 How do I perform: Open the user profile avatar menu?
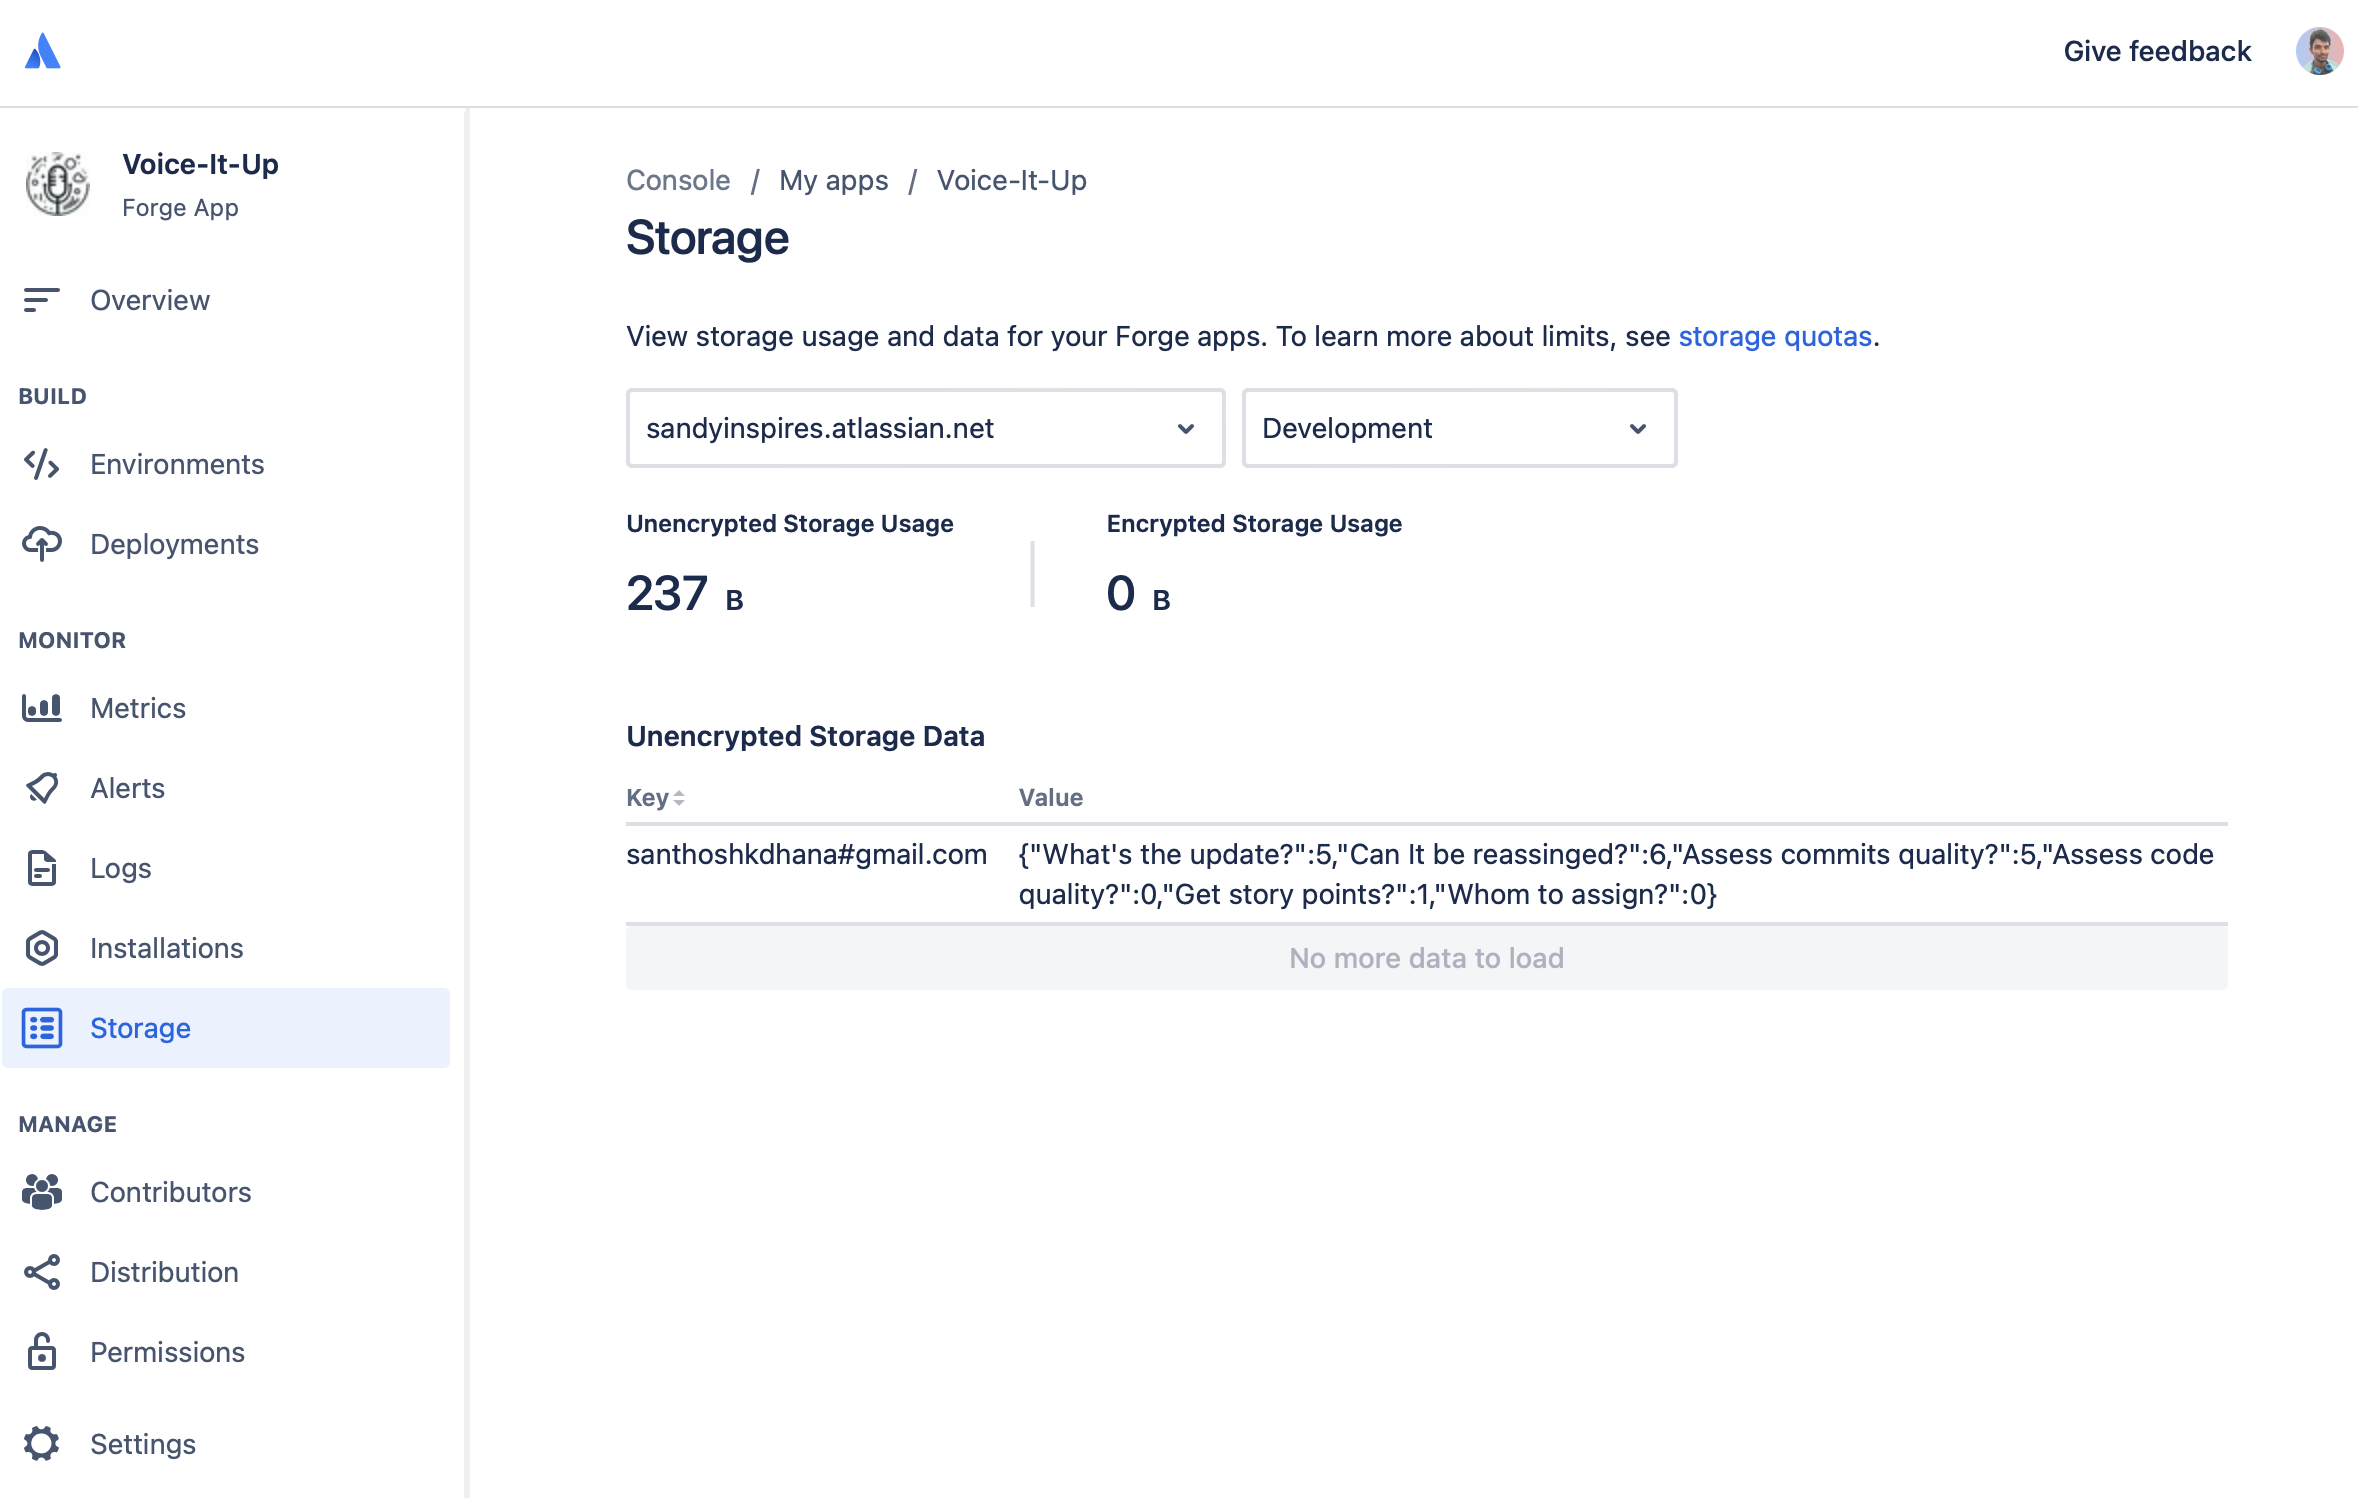[2318, 51]
